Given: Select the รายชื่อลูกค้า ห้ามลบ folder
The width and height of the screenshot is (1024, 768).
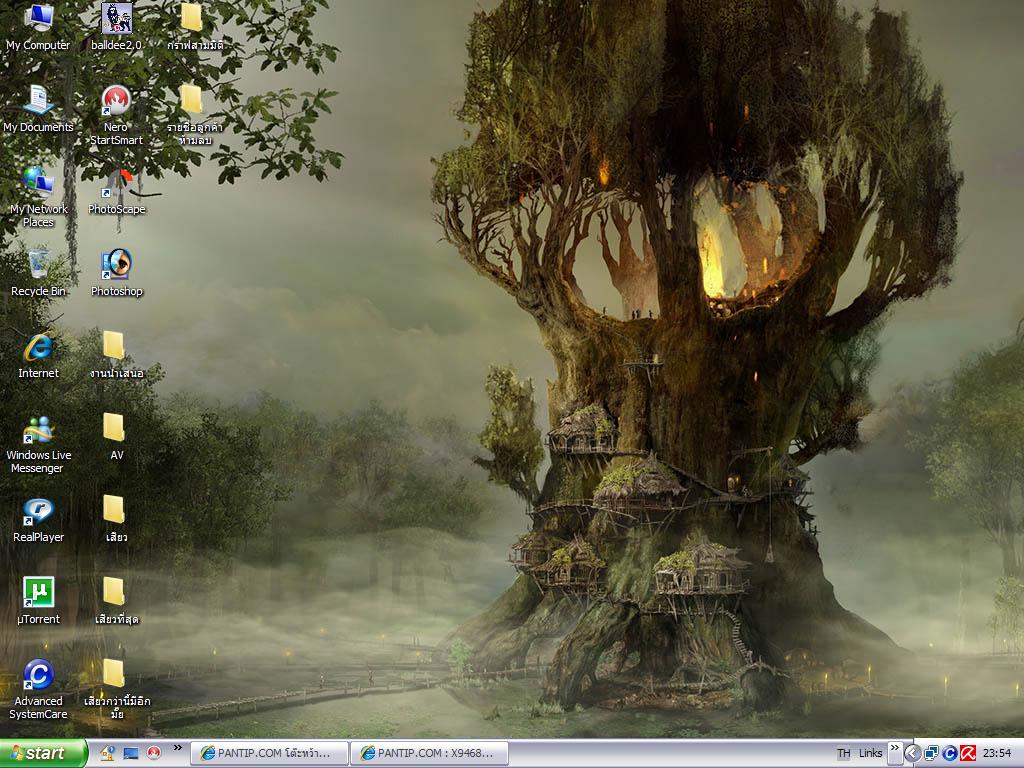Looking at the screenshot, I should (x=195, y=116).
